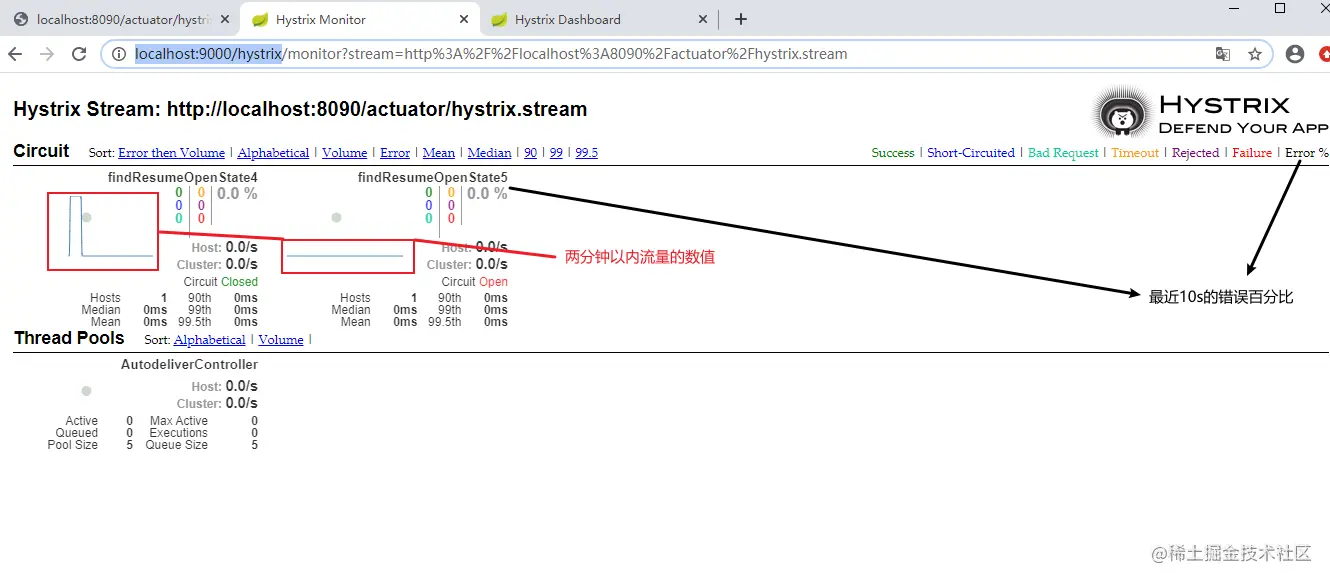Close the Hystrix Dashboard tab
Screen dimensions: 1330x582
point(703,19)
